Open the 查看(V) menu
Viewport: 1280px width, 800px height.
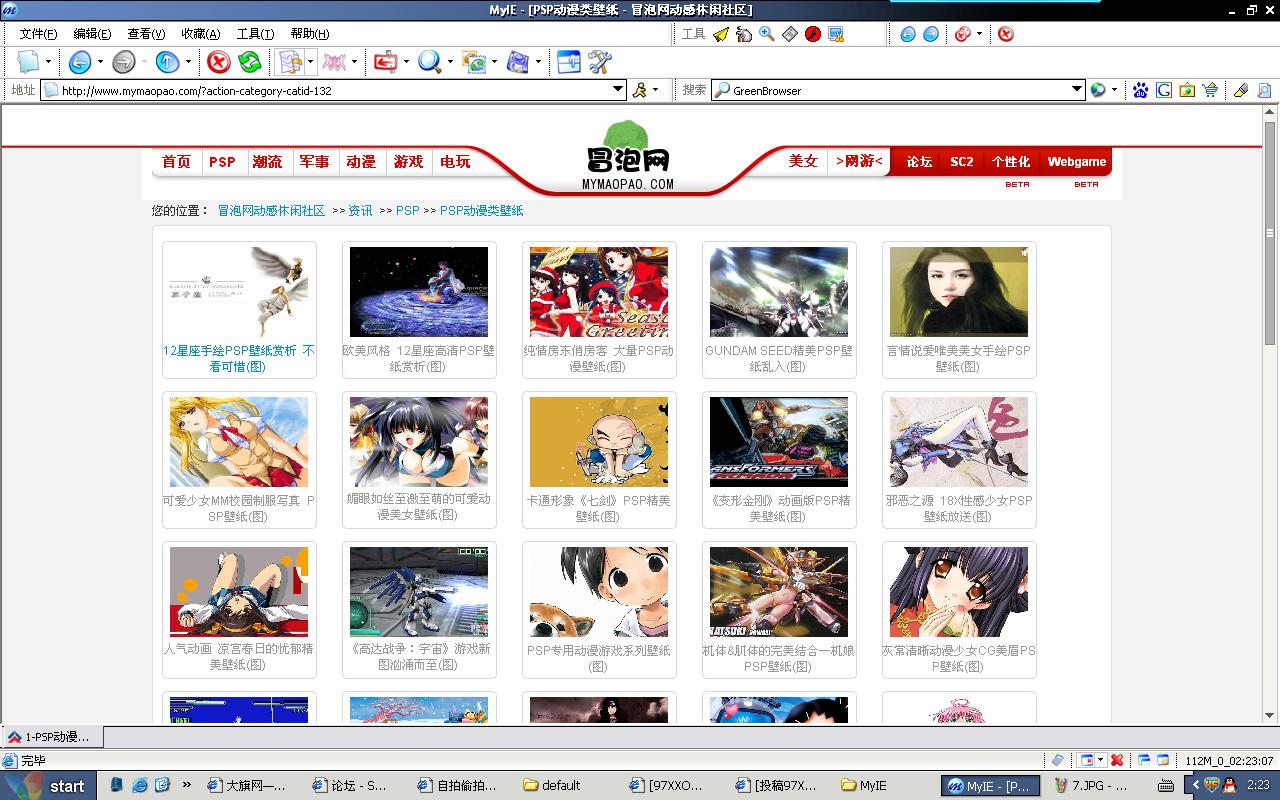tap(146, 34)
